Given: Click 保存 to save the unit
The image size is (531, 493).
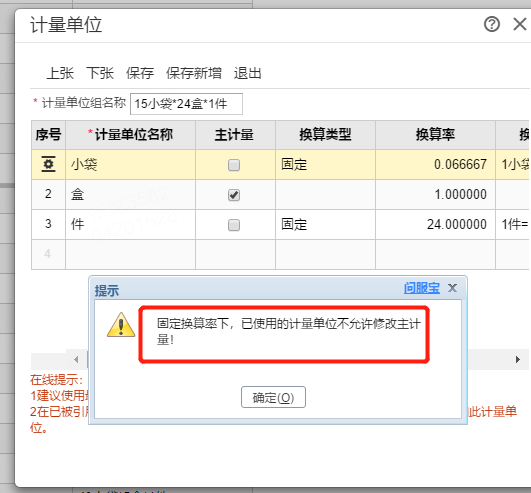Looking at the screenshot, I should 140,73.
